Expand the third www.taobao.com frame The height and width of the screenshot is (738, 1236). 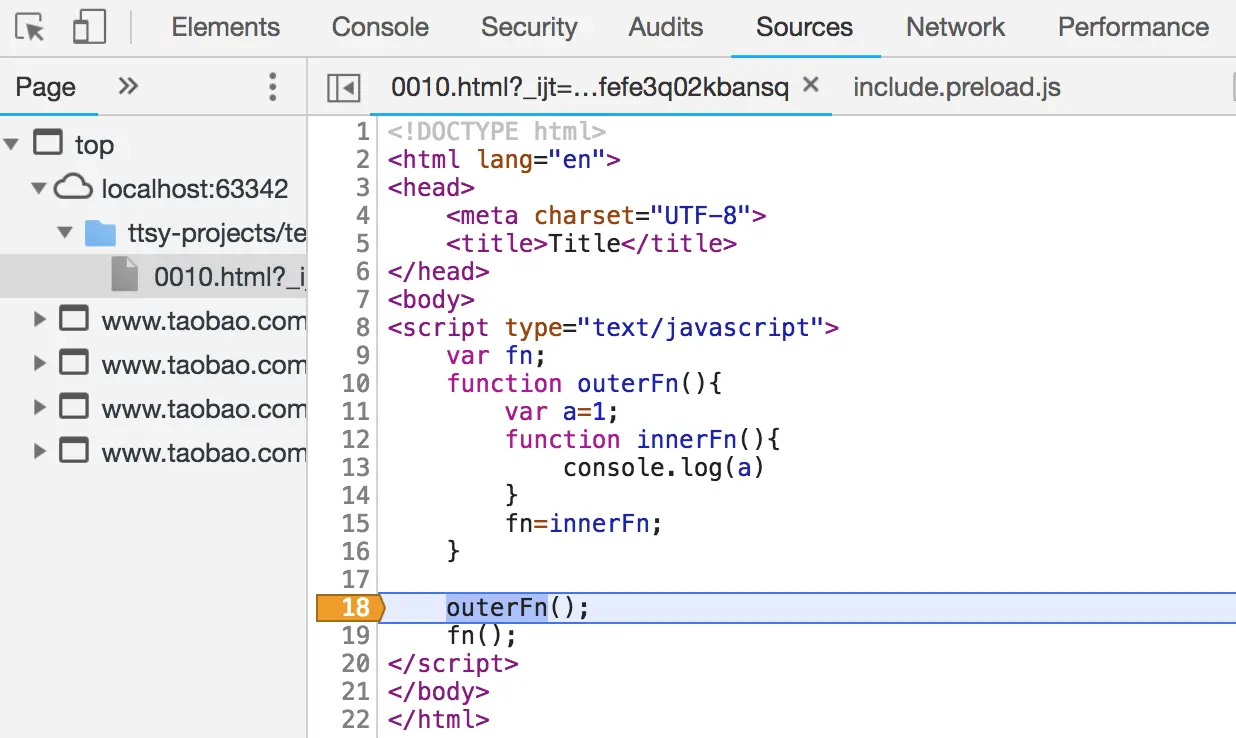[39, 408]
